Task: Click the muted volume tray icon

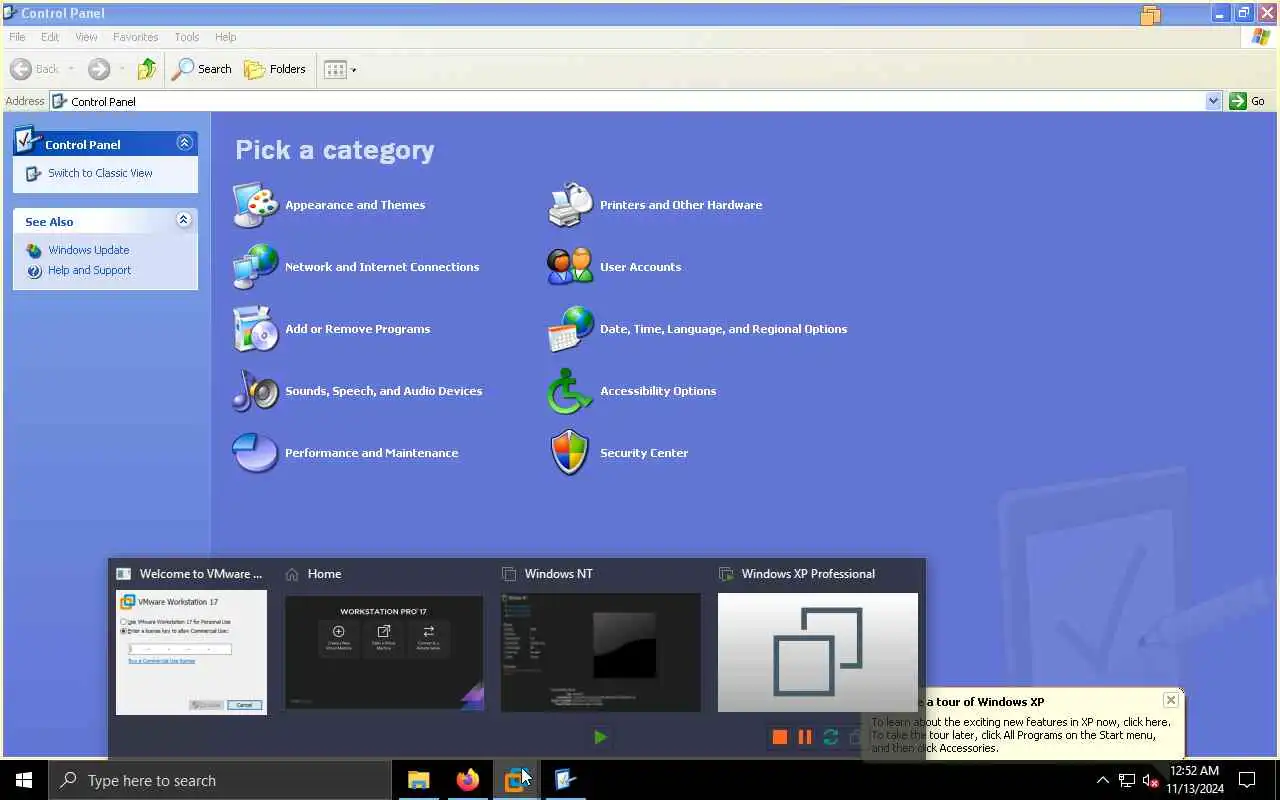Action: tap(1151, 780)
